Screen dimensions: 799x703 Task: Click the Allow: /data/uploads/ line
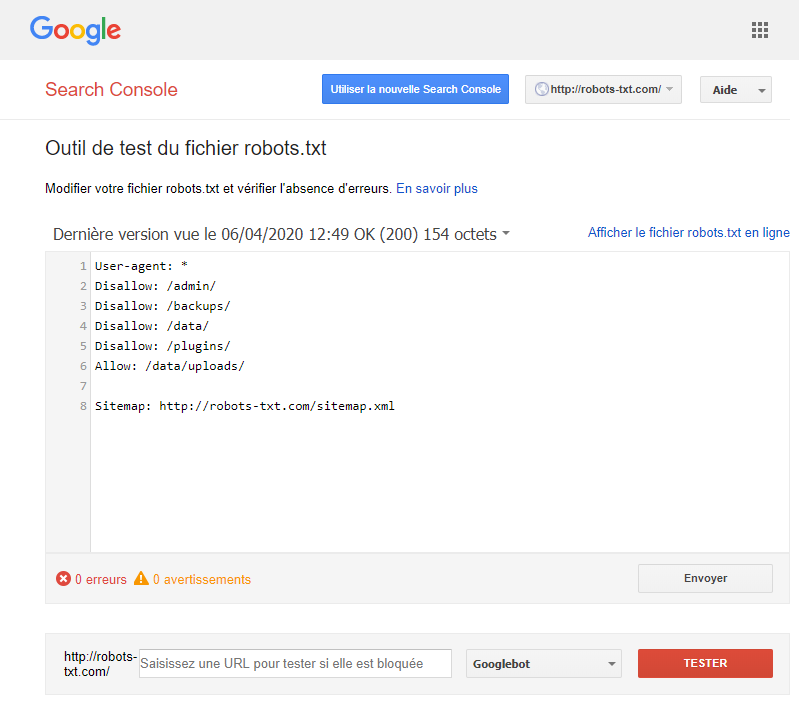click(x=170, y=366)
